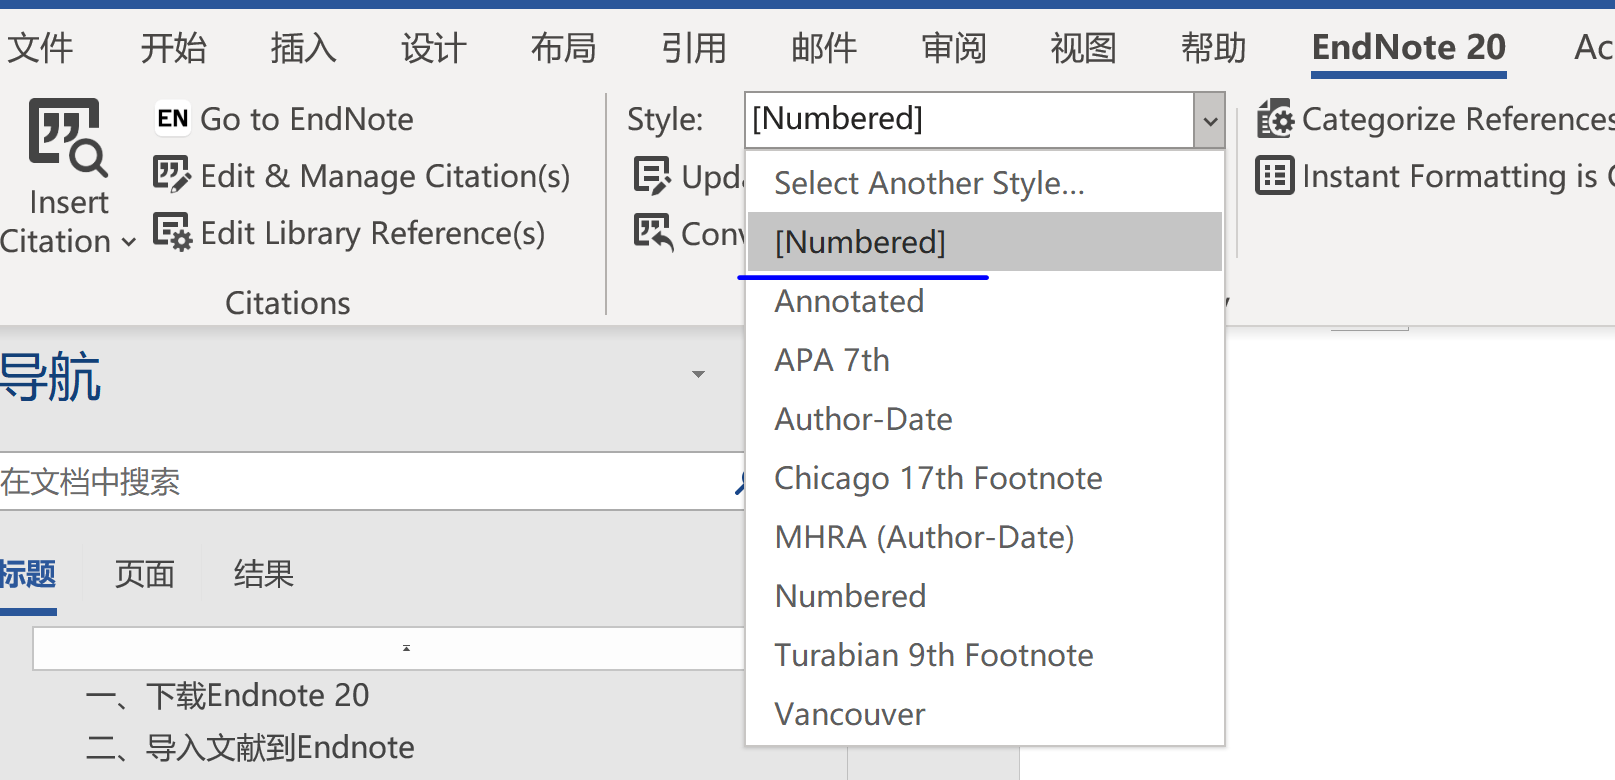Open the Insert Citation dropdown arrow
The width and height of the screenshot is (1615, 780).
[x=128, y=242]
